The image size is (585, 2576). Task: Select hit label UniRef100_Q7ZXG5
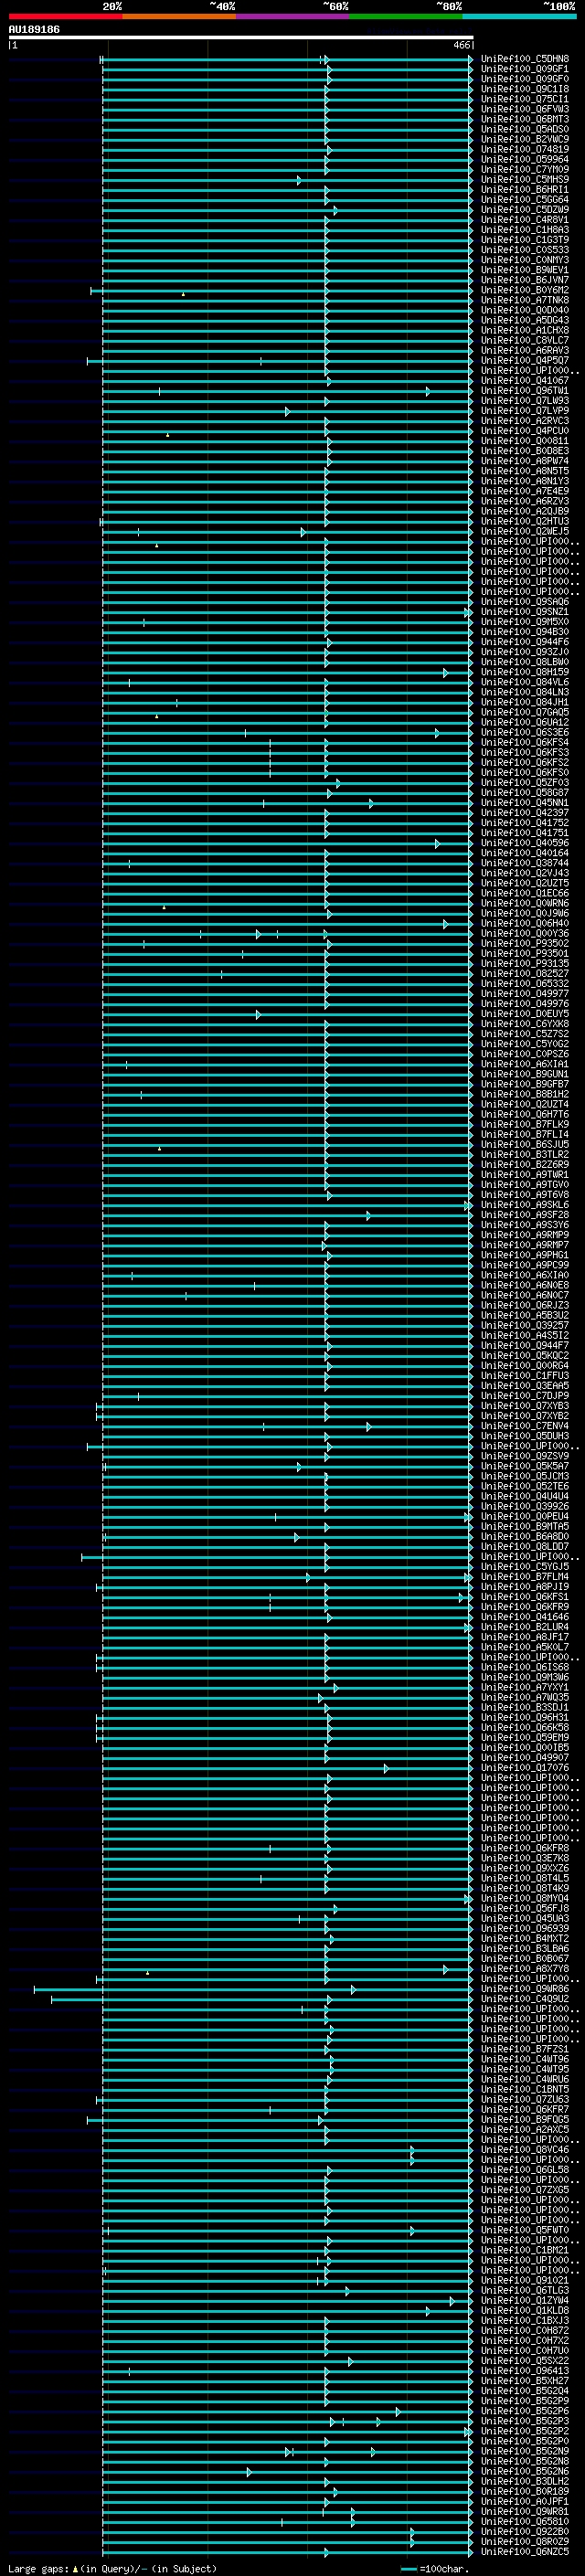[x=525, y=2190]
